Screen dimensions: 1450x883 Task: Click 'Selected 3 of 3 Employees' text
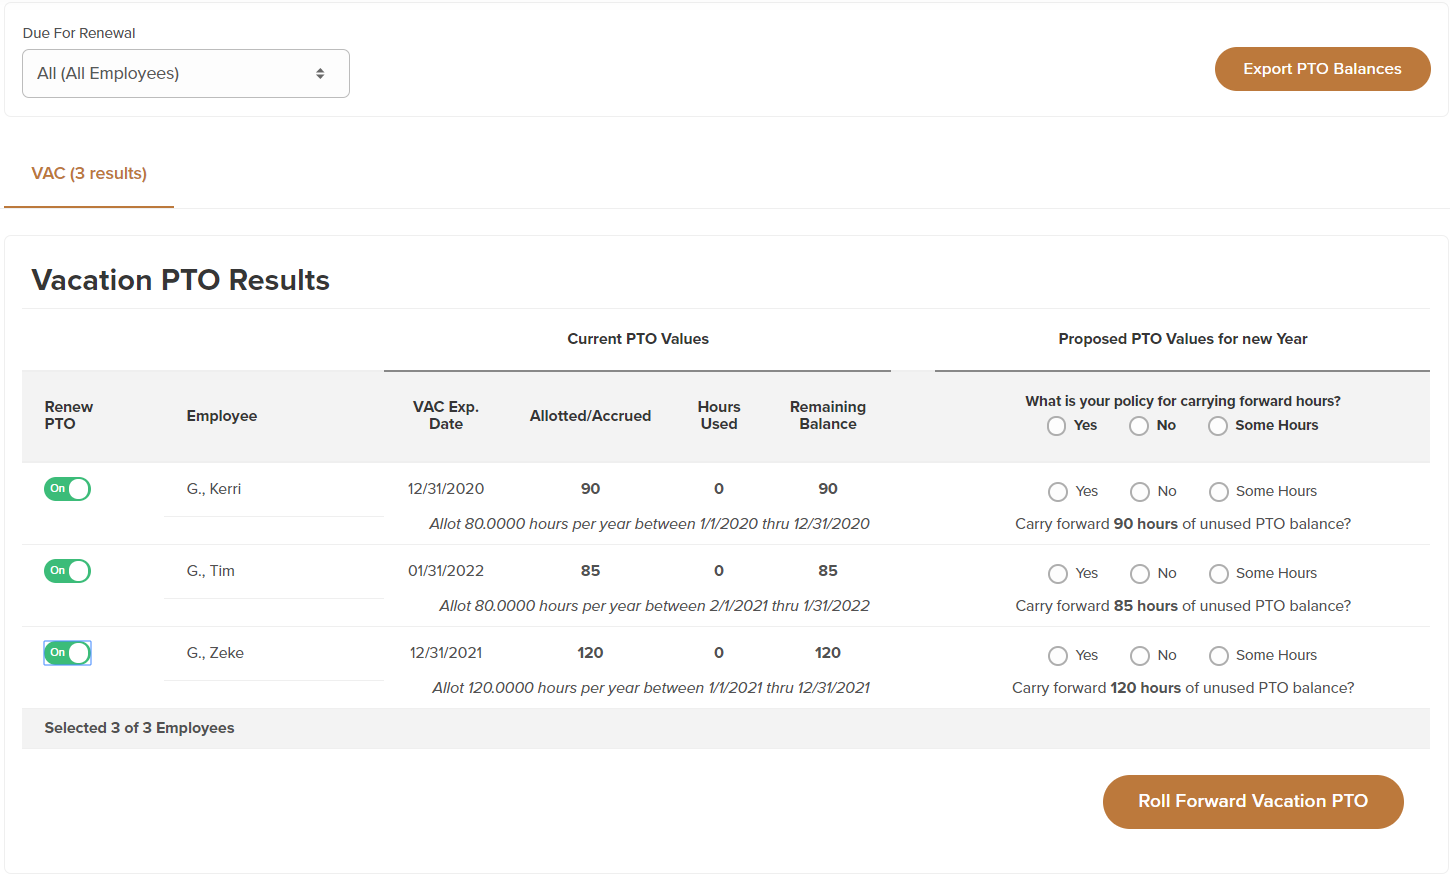139,728
